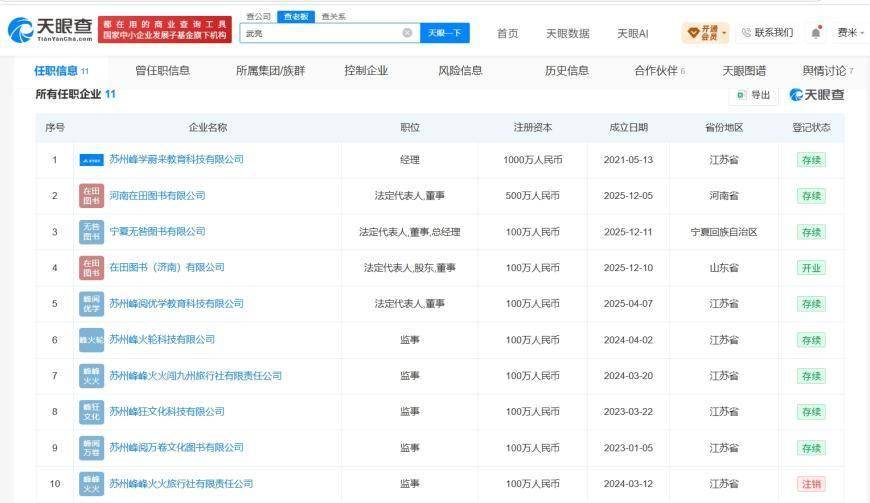
Task: Click logo of 苏州峰学蔚来教育科技有限公司
Action: point(92,160)
